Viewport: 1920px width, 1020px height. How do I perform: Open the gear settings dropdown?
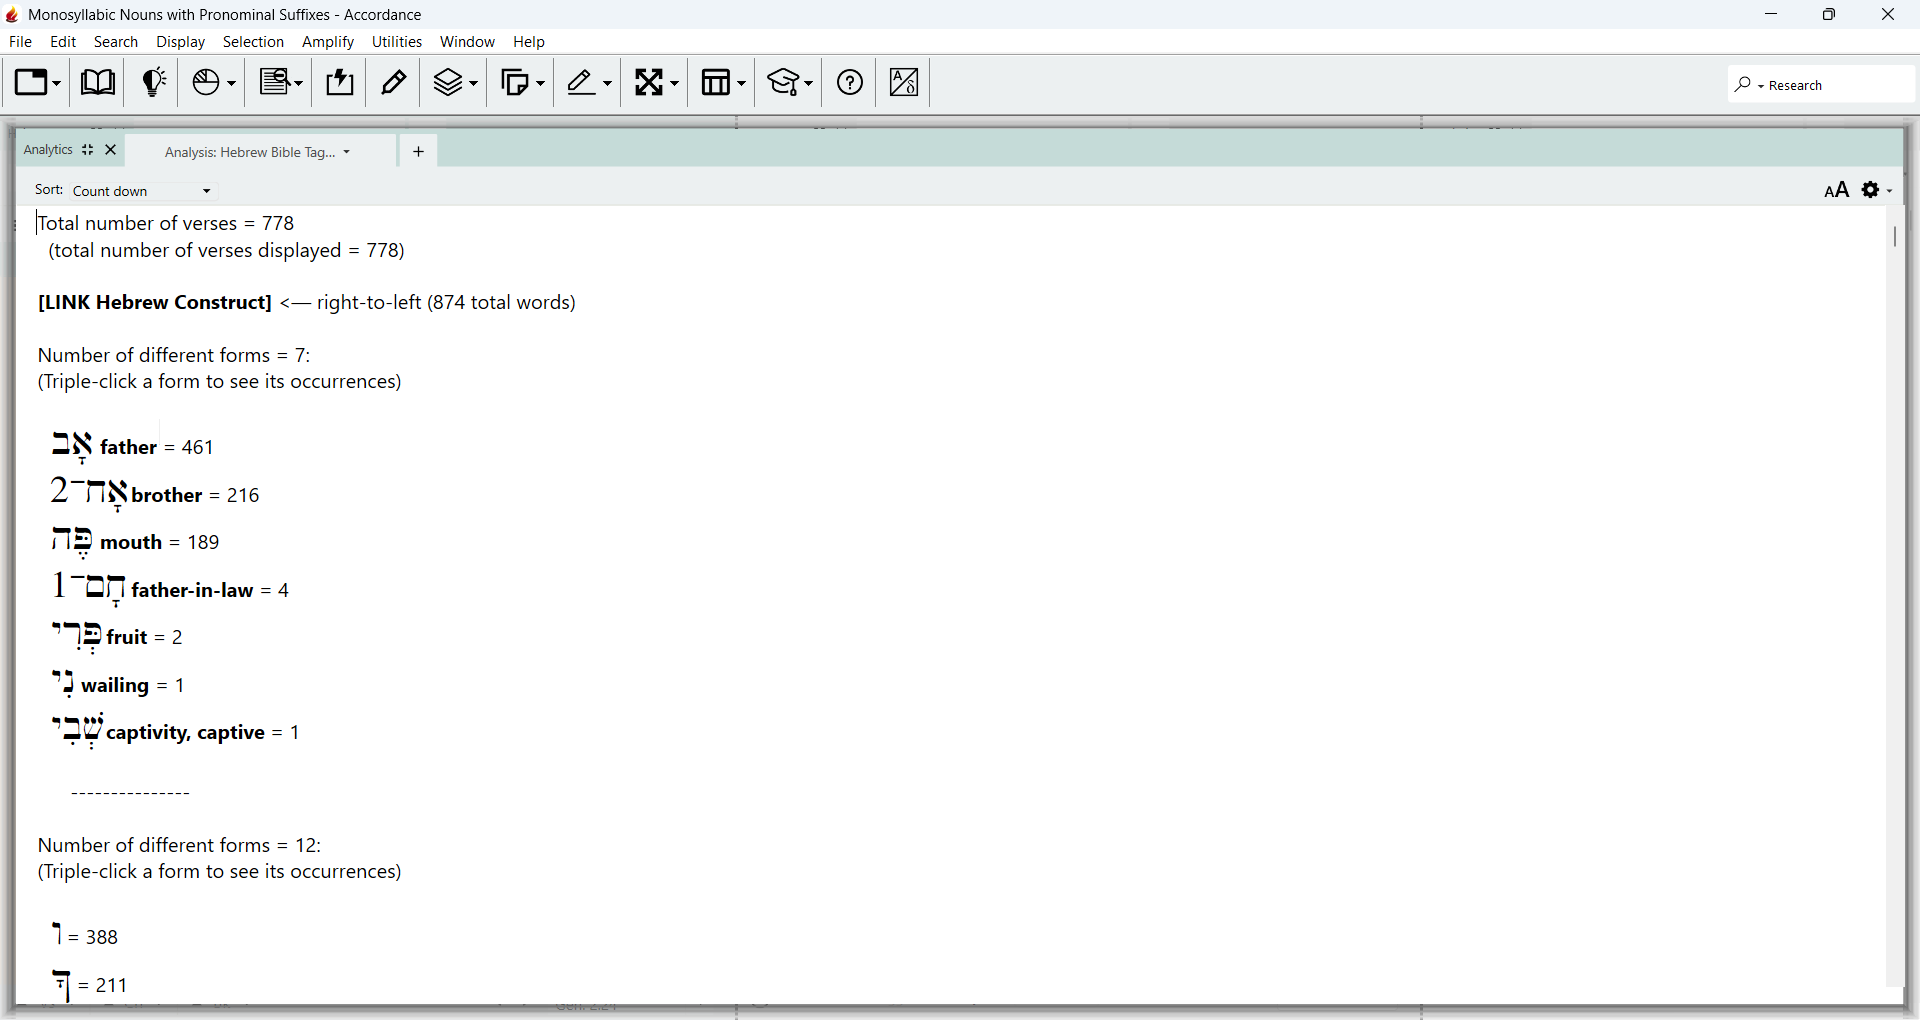(1877, 190)
